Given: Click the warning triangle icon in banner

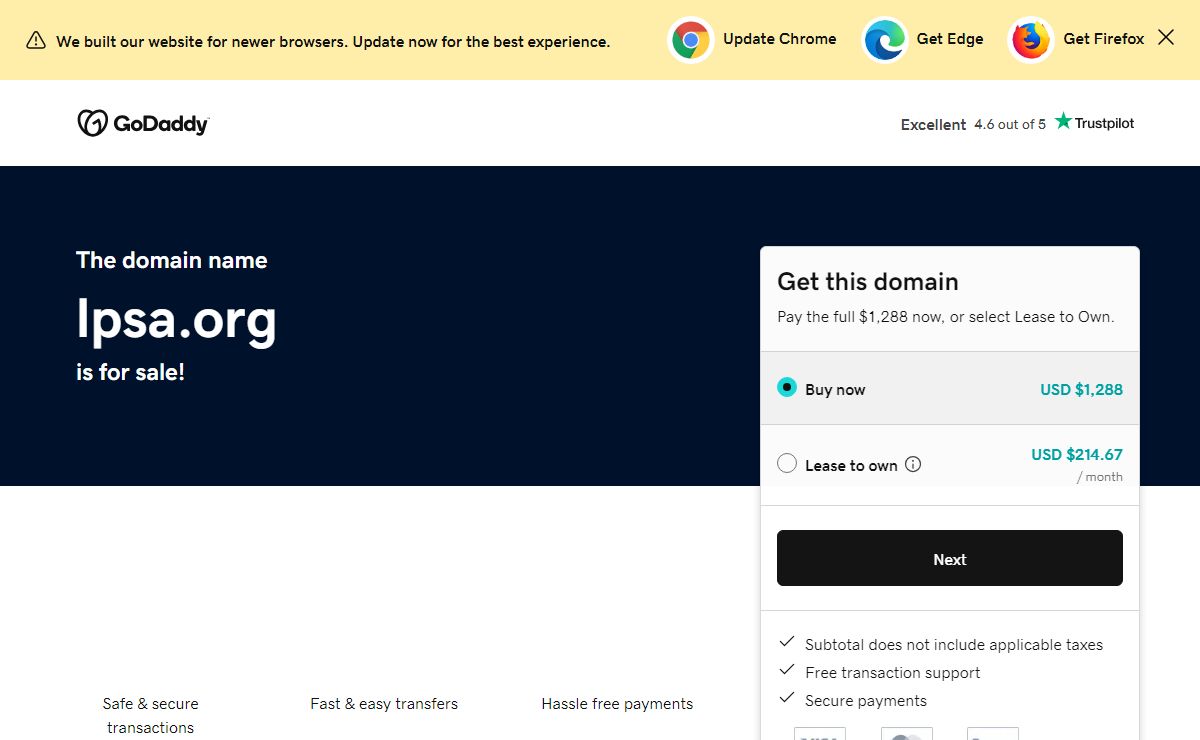Looking at the screenshot, I should 36,40.
